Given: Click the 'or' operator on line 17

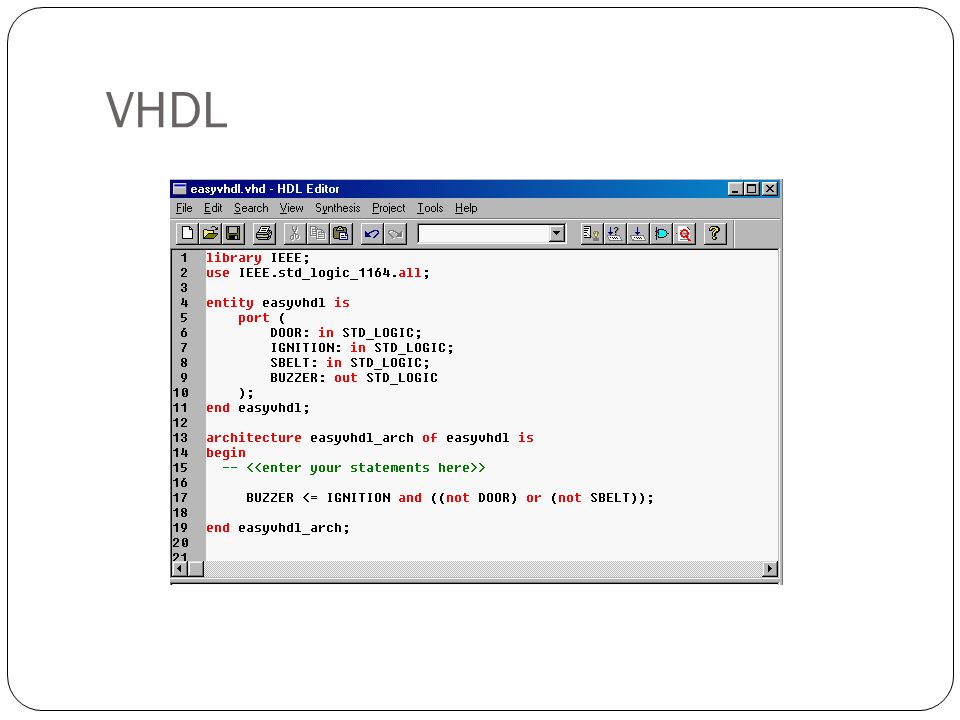Looking at the screenshot, I should (534, 498).
